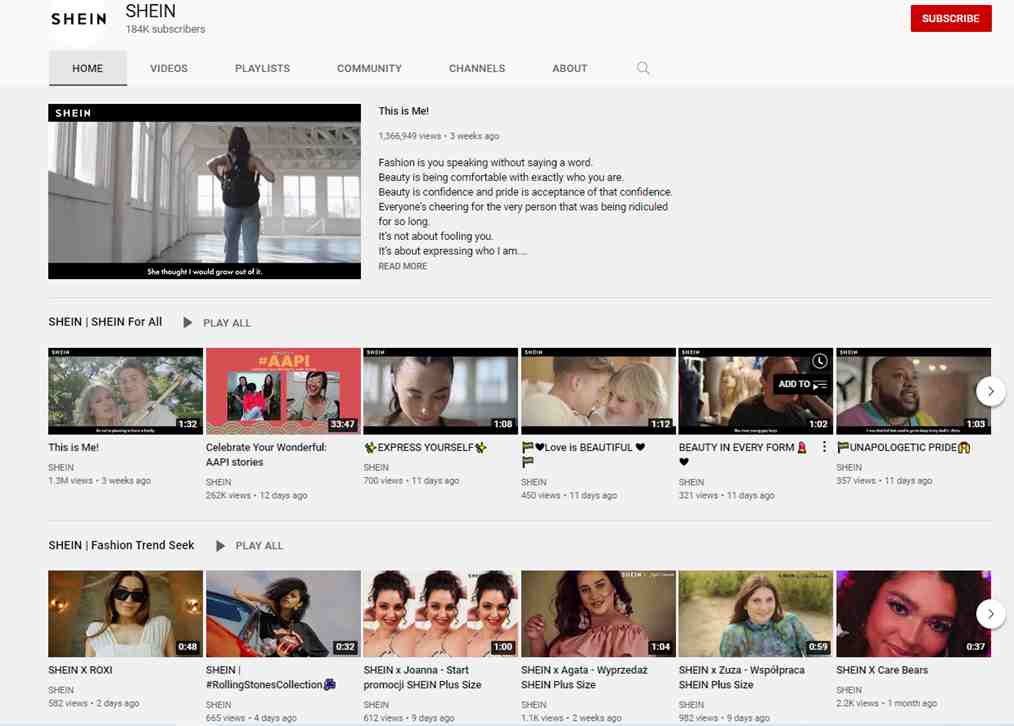1014x726 pixels.
Task: Play all in SHEIN For All playlist
Action: [x=217, y=323]
